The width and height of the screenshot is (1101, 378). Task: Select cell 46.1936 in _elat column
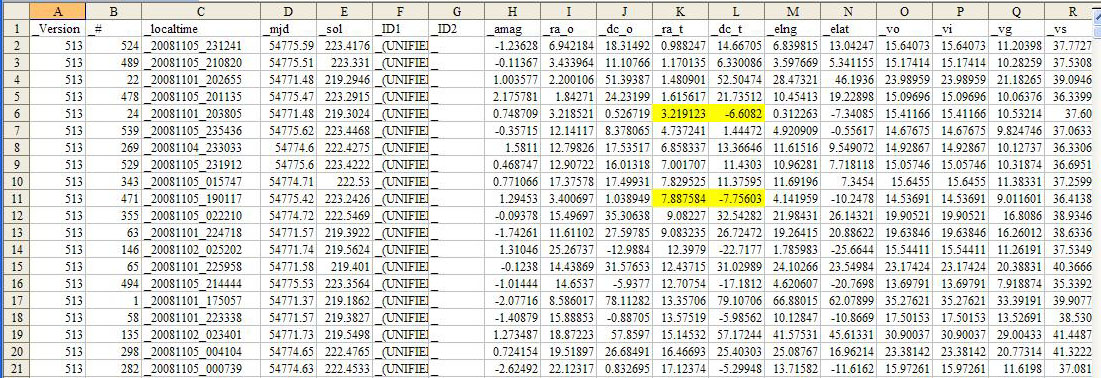pos(849,81)
